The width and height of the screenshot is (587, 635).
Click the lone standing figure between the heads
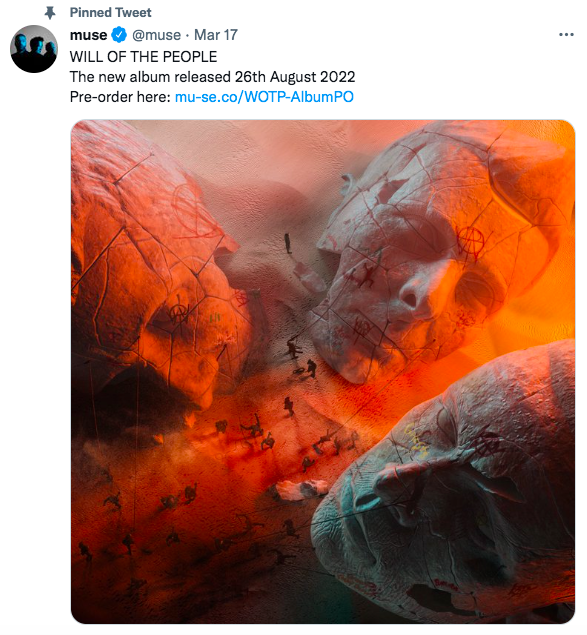tap(288, 243)
